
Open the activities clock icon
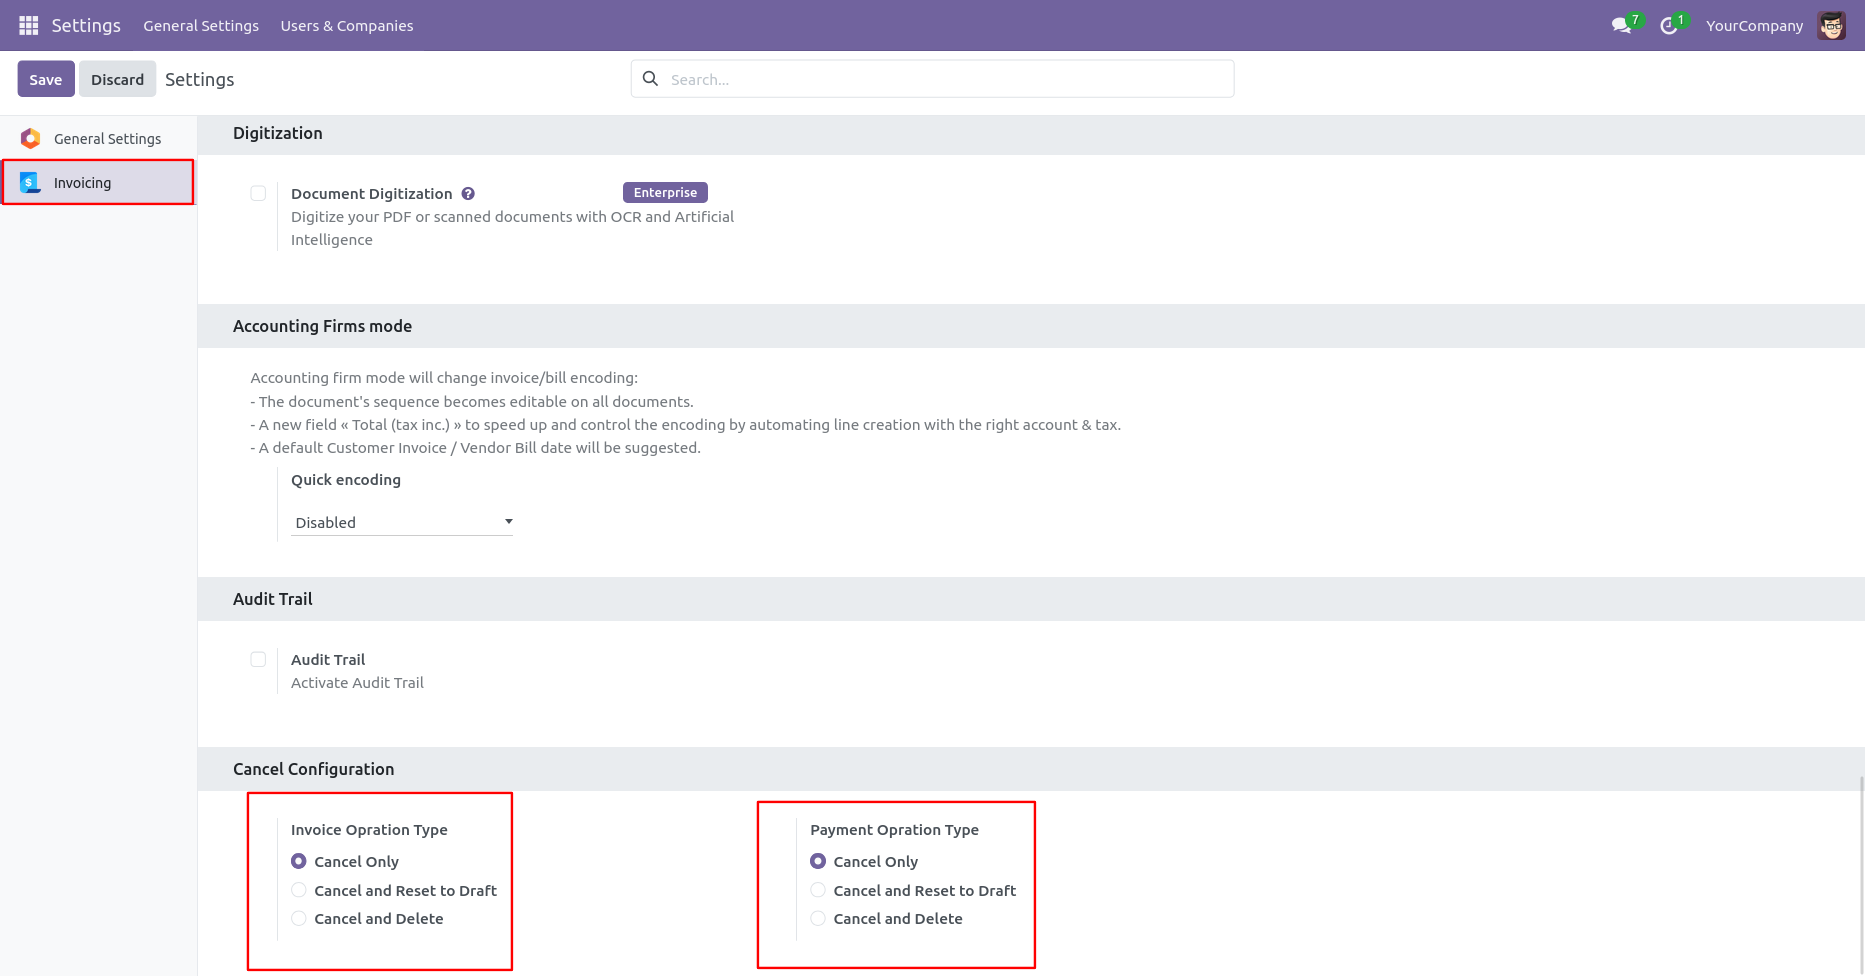pos(1668,26)
